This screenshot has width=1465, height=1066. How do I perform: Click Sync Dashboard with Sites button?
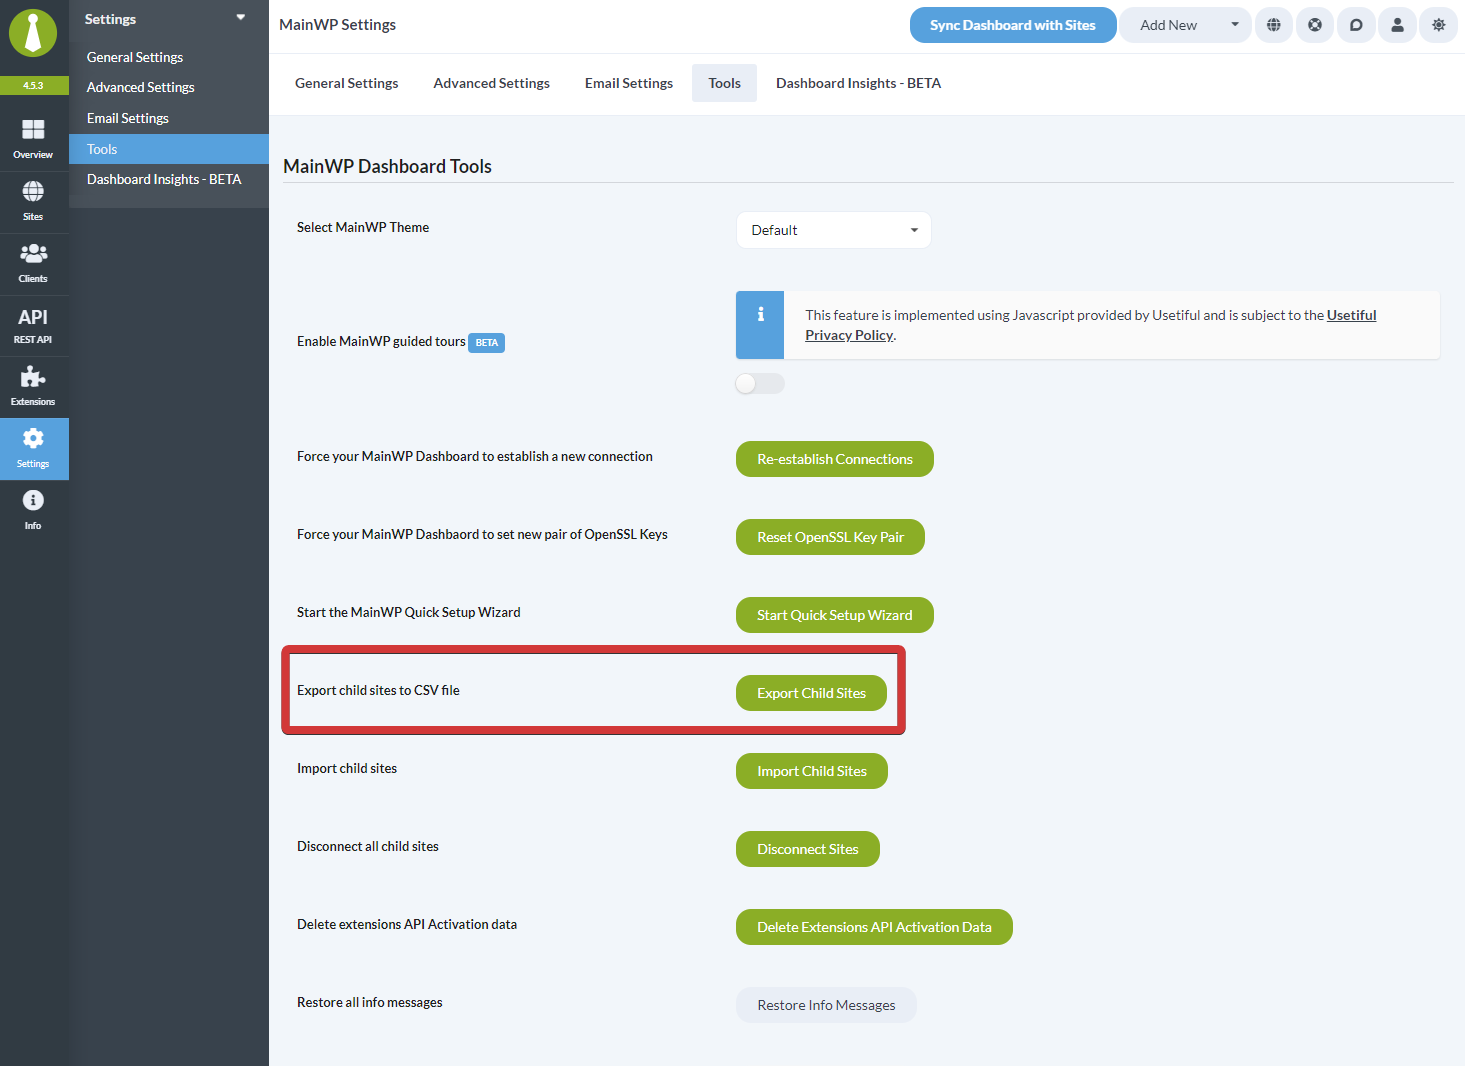pyautogui.click(x=1013, y=25)
